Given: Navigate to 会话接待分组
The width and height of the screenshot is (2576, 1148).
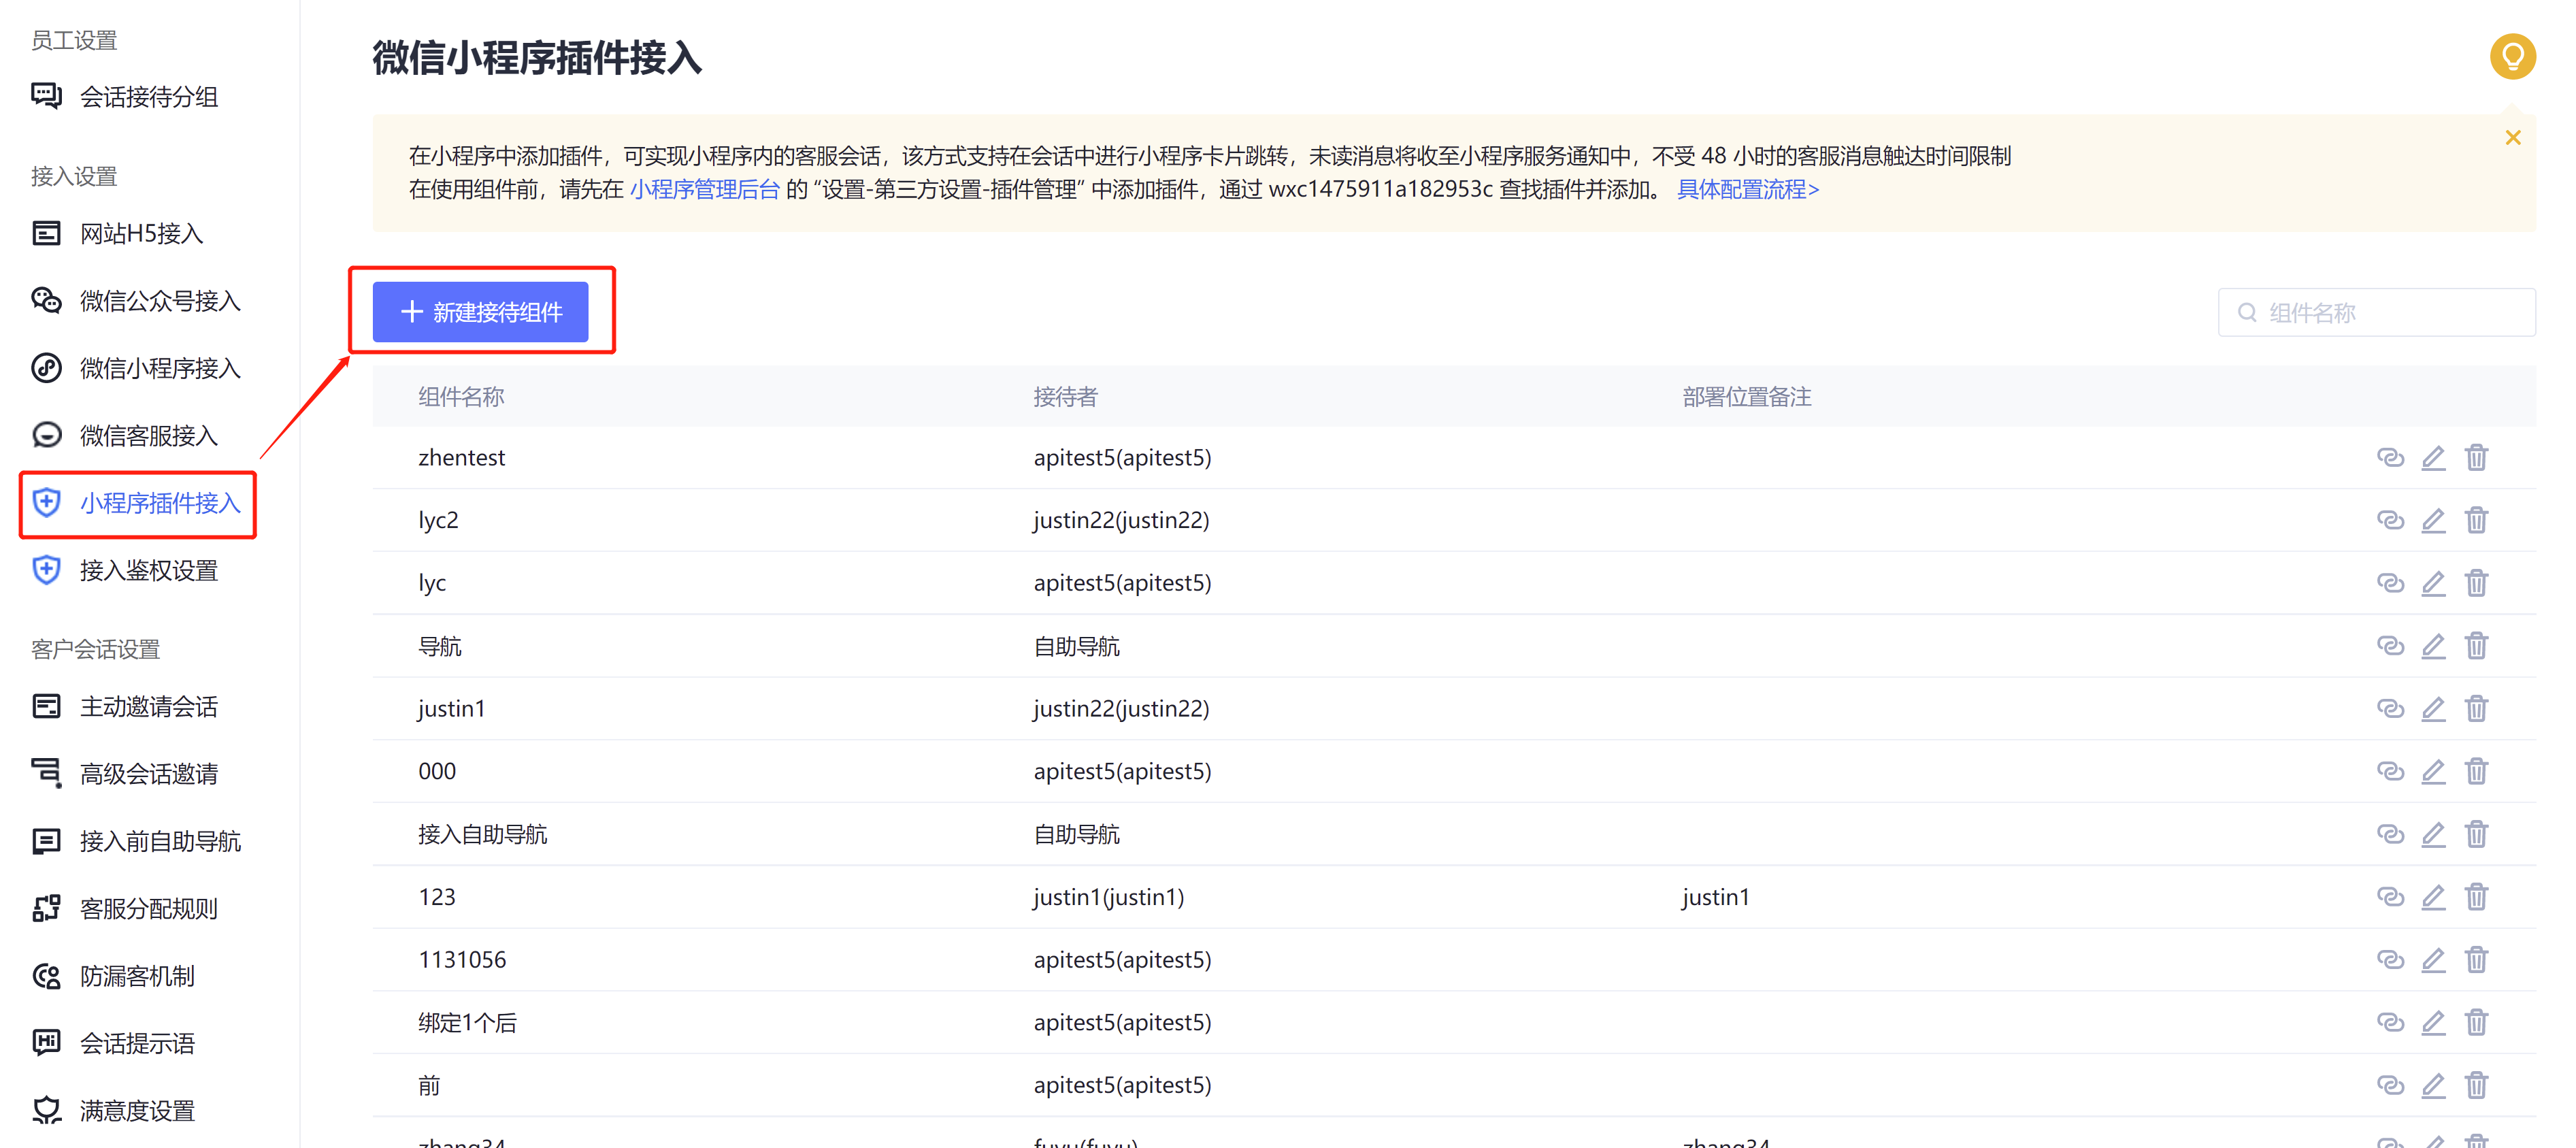Looking at the screenshot, I should (x=148, y=97).
